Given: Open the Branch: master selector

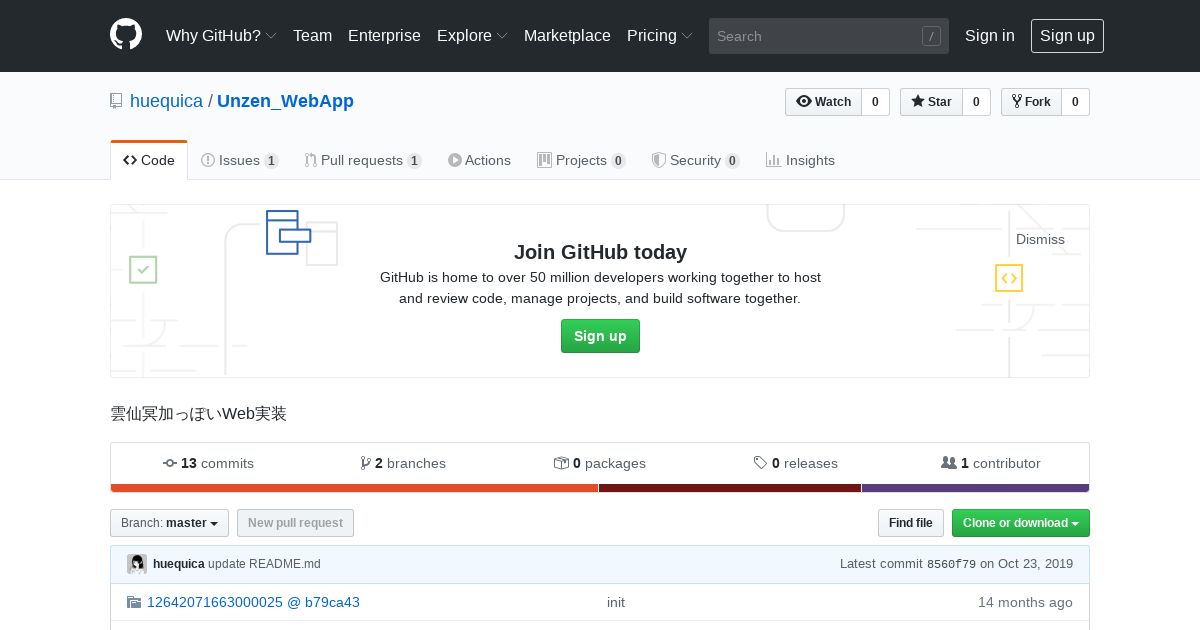Looking at the screenshot, I should click(169, 523).
